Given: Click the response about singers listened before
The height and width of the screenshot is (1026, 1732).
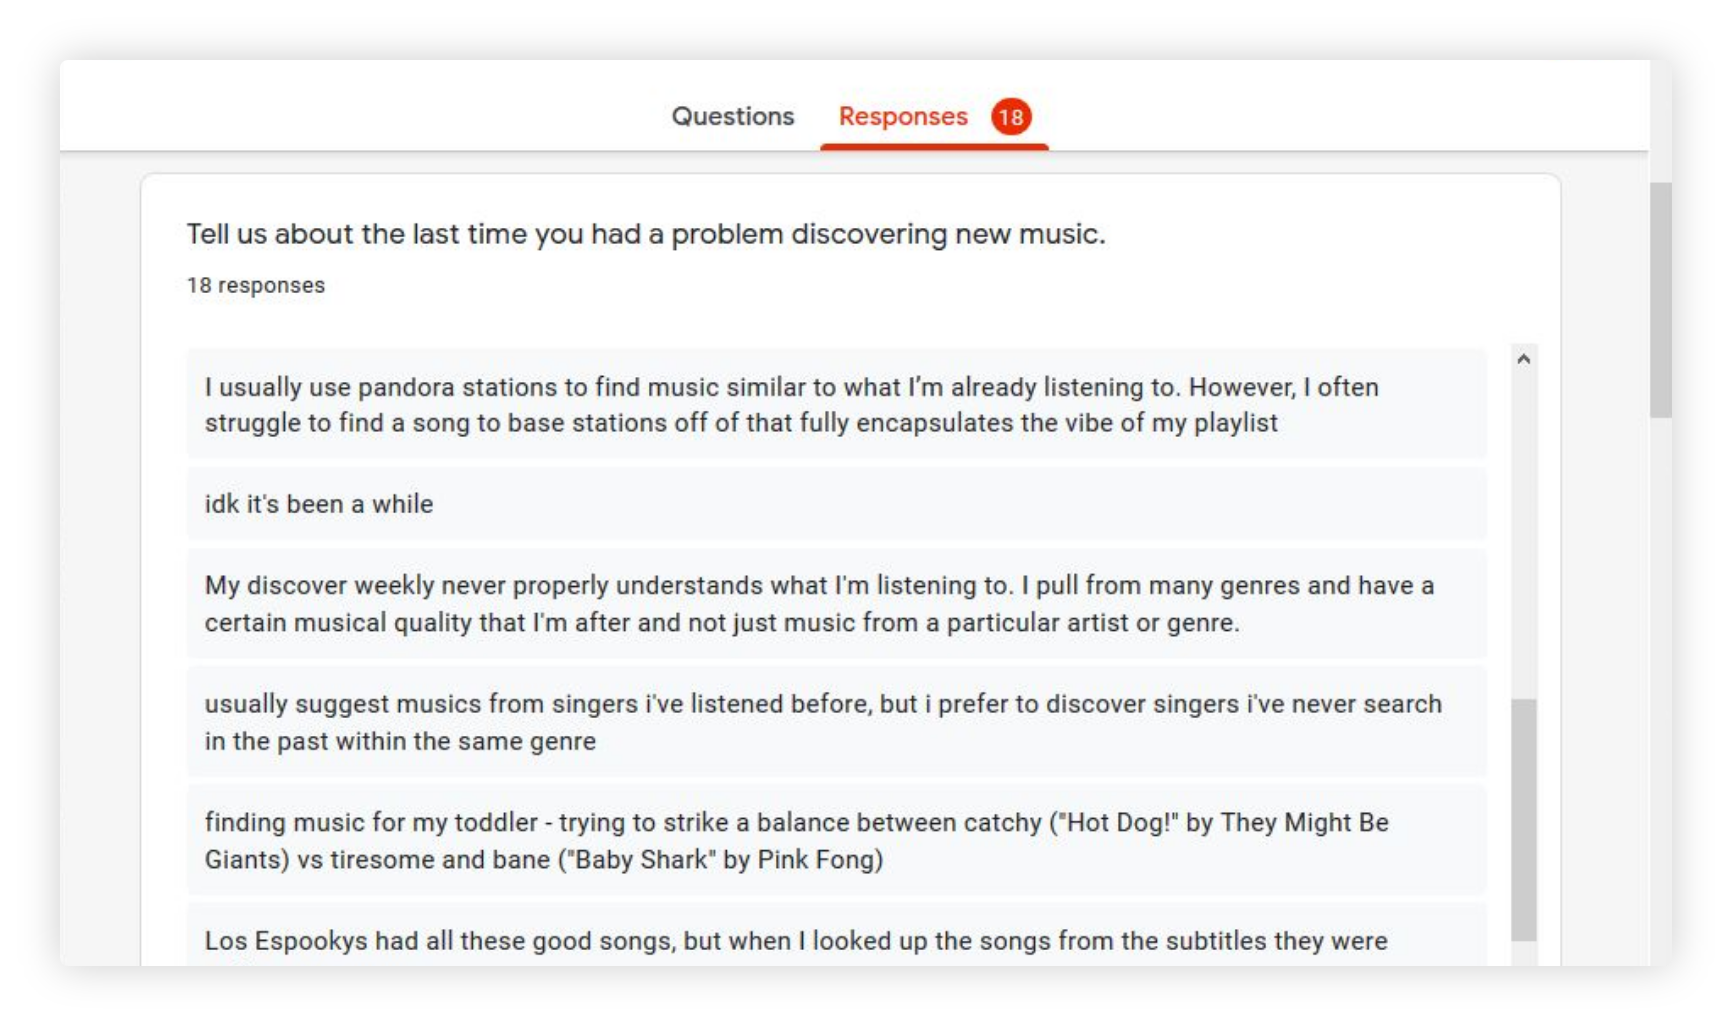Looking at the screenshot, I should [836, 722].
